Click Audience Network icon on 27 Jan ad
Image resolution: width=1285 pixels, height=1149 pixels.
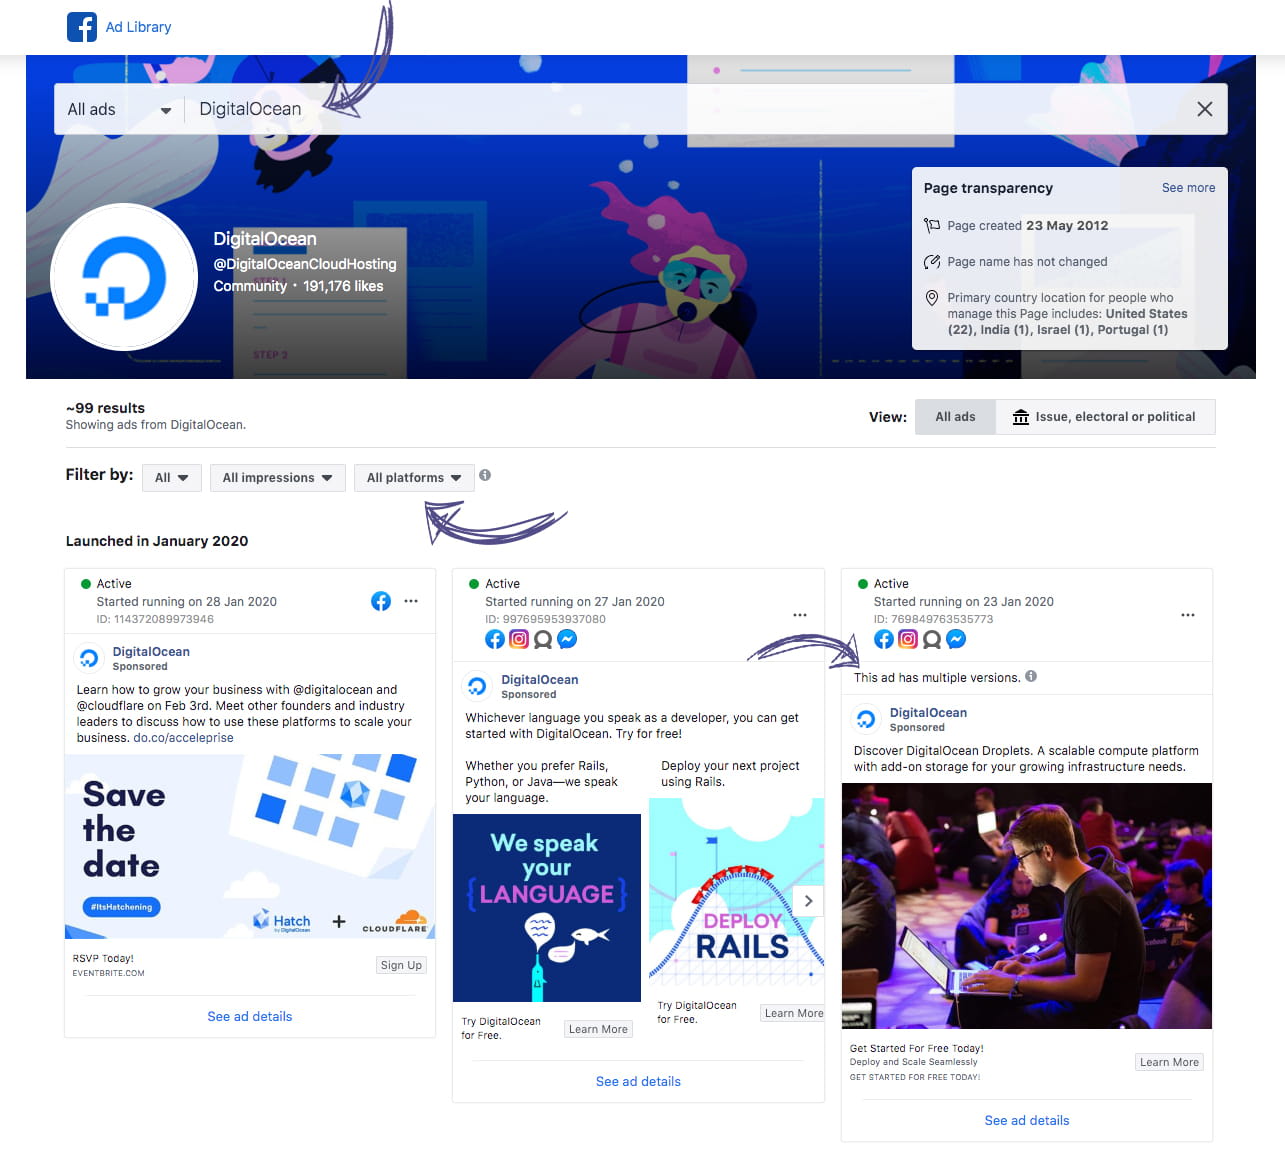543,639
